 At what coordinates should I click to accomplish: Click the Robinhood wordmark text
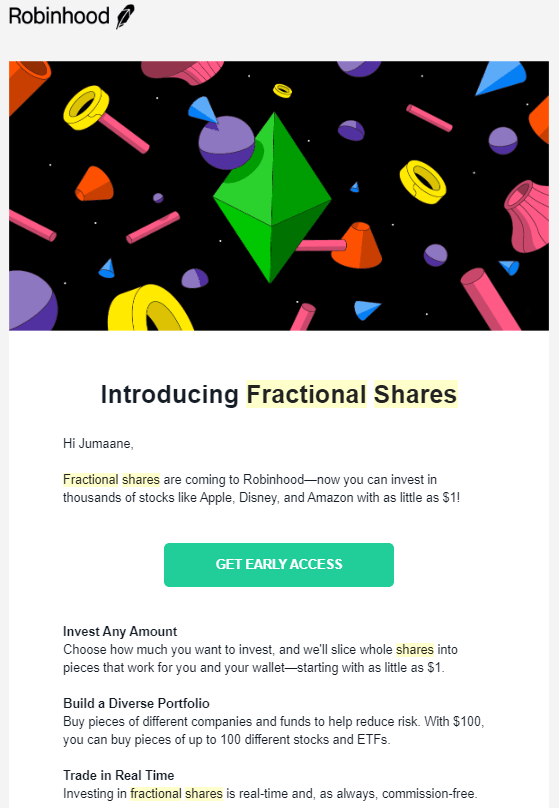59,16
